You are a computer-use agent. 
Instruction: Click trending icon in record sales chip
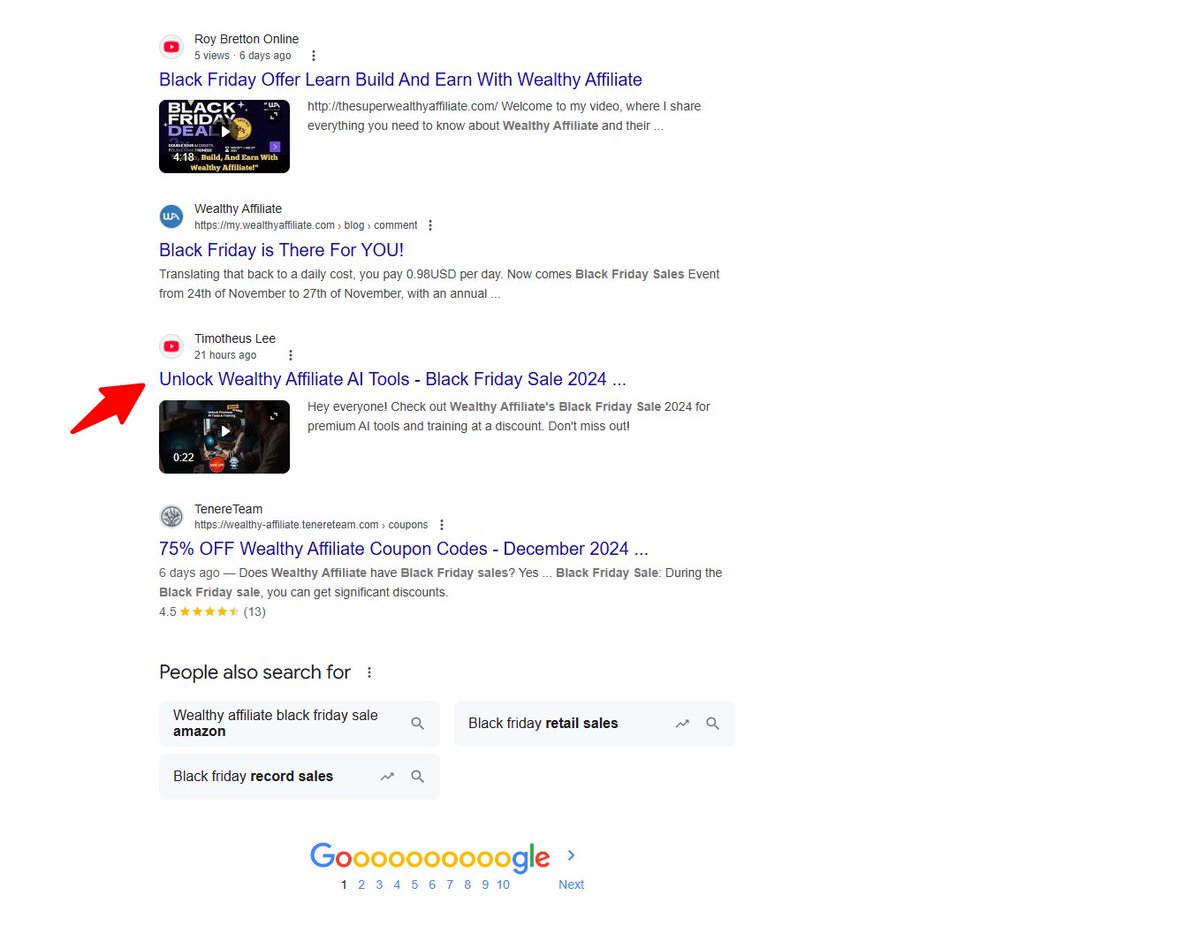387,776
